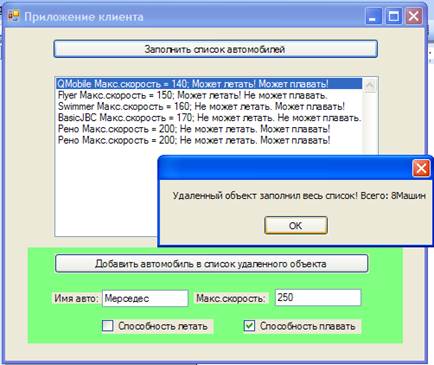Viewport: 434px width, 365px height.
Task: Click 'Добавить автомобиль в список удаленного объекта' button
Action: pos(211,264)
